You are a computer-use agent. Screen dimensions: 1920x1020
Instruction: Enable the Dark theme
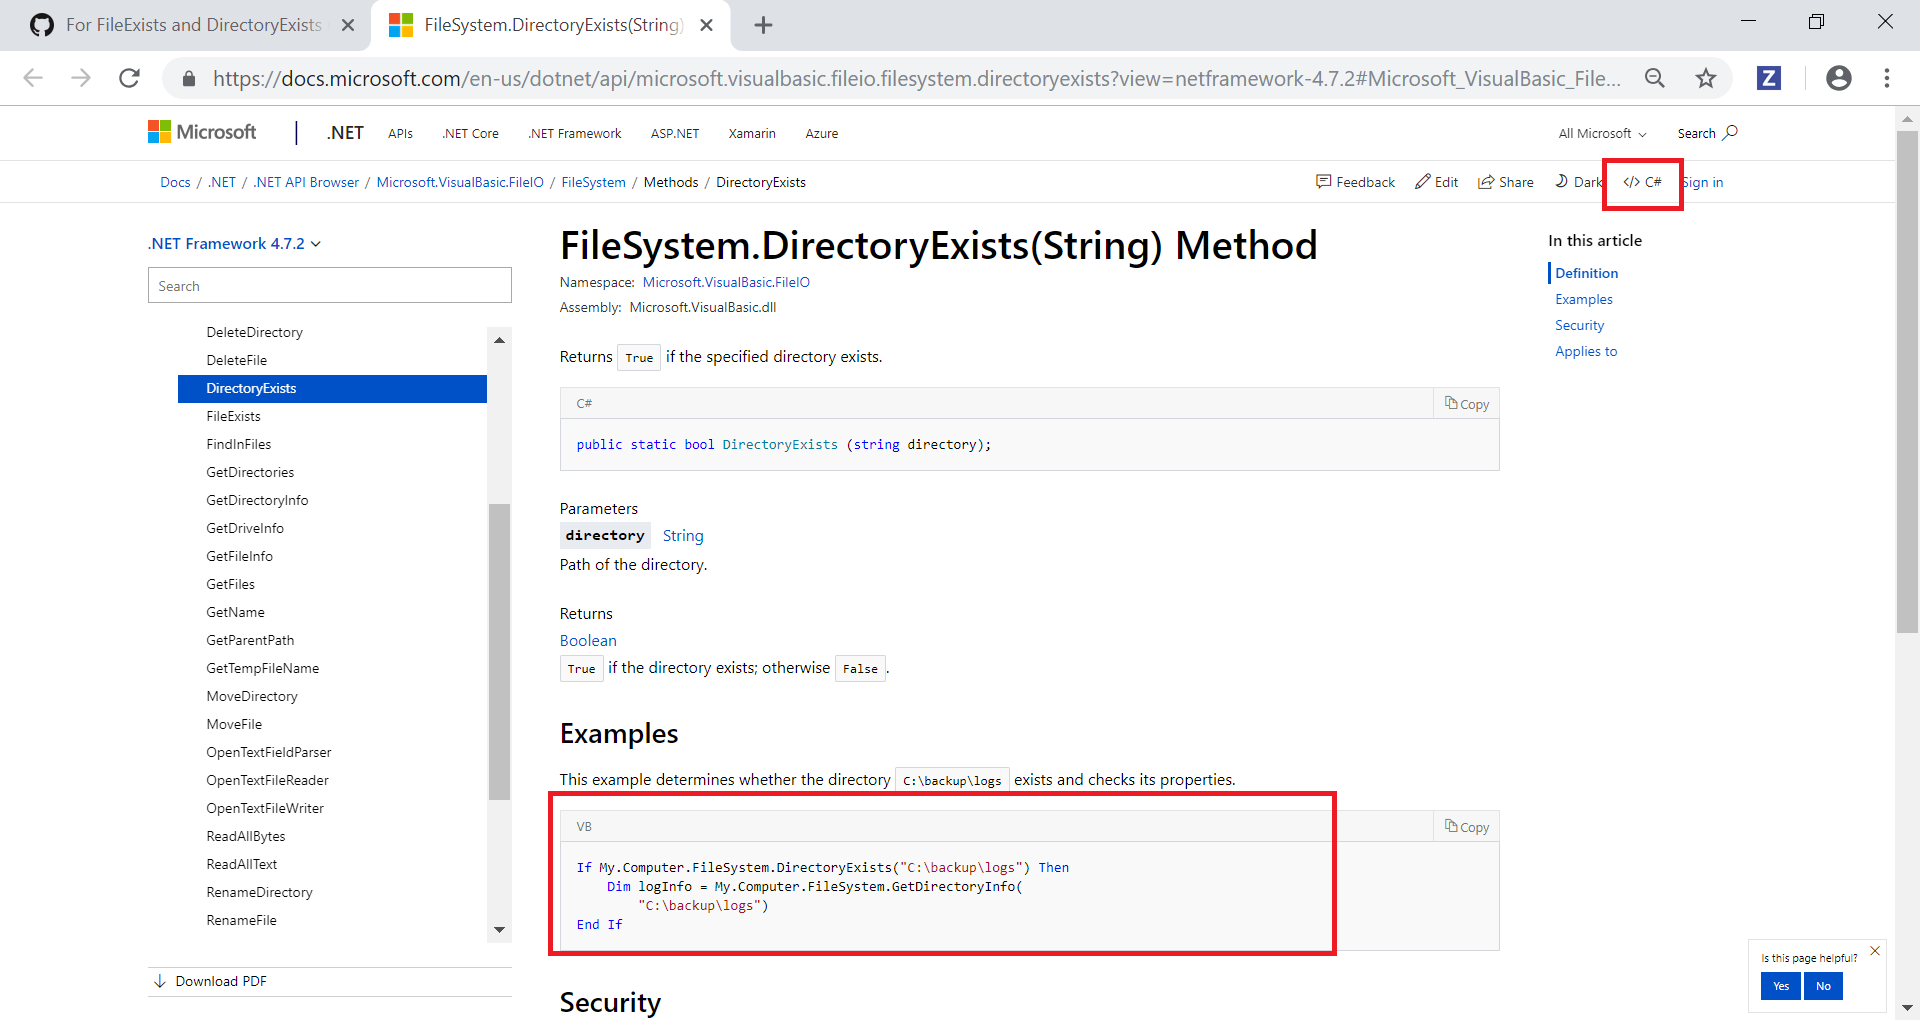pyautogui.click(x=1578, y=182)
